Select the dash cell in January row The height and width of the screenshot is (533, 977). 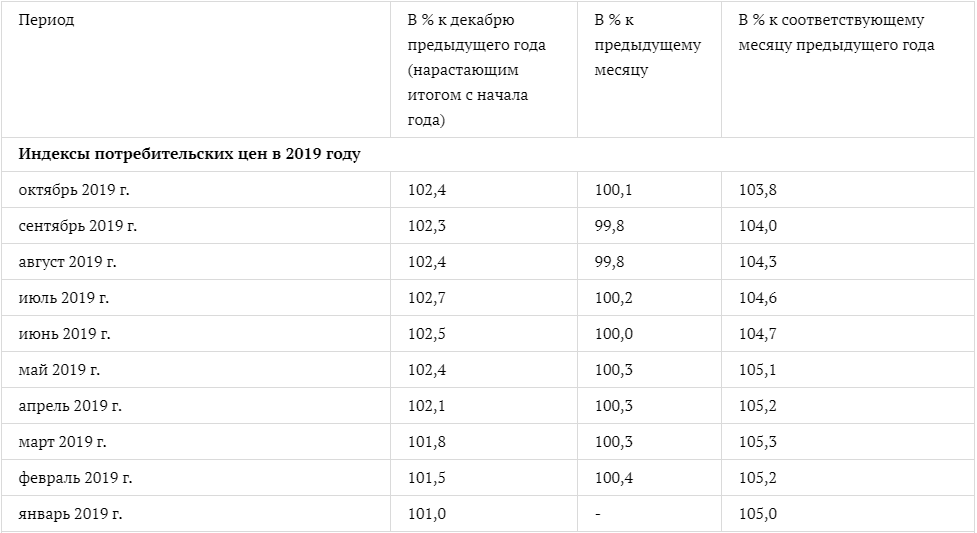click(x=597, y=514)
